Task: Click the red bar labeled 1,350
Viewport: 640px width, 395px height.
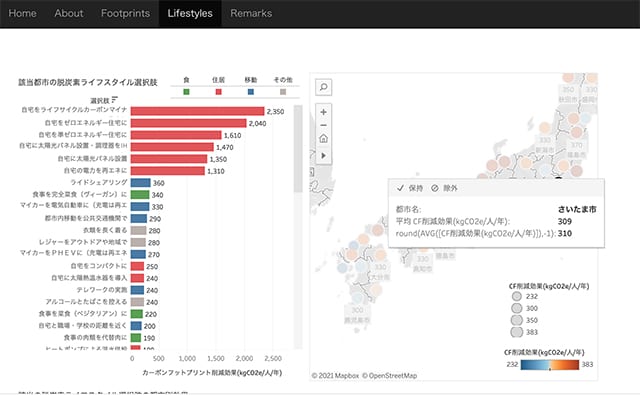Action: pos(169,159)
